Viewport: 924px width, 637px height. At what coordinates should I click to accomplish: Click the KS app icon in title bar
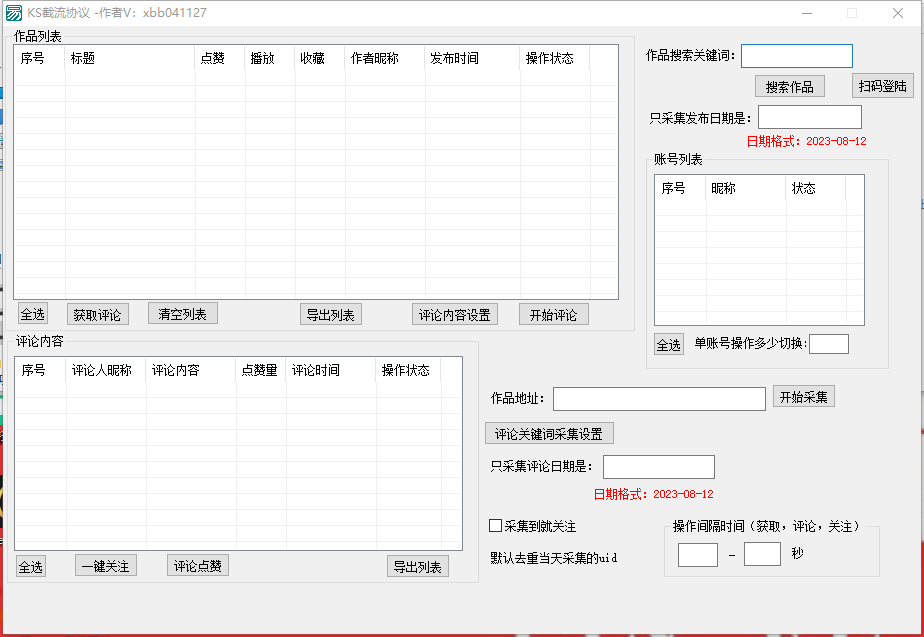coord(14,12)
